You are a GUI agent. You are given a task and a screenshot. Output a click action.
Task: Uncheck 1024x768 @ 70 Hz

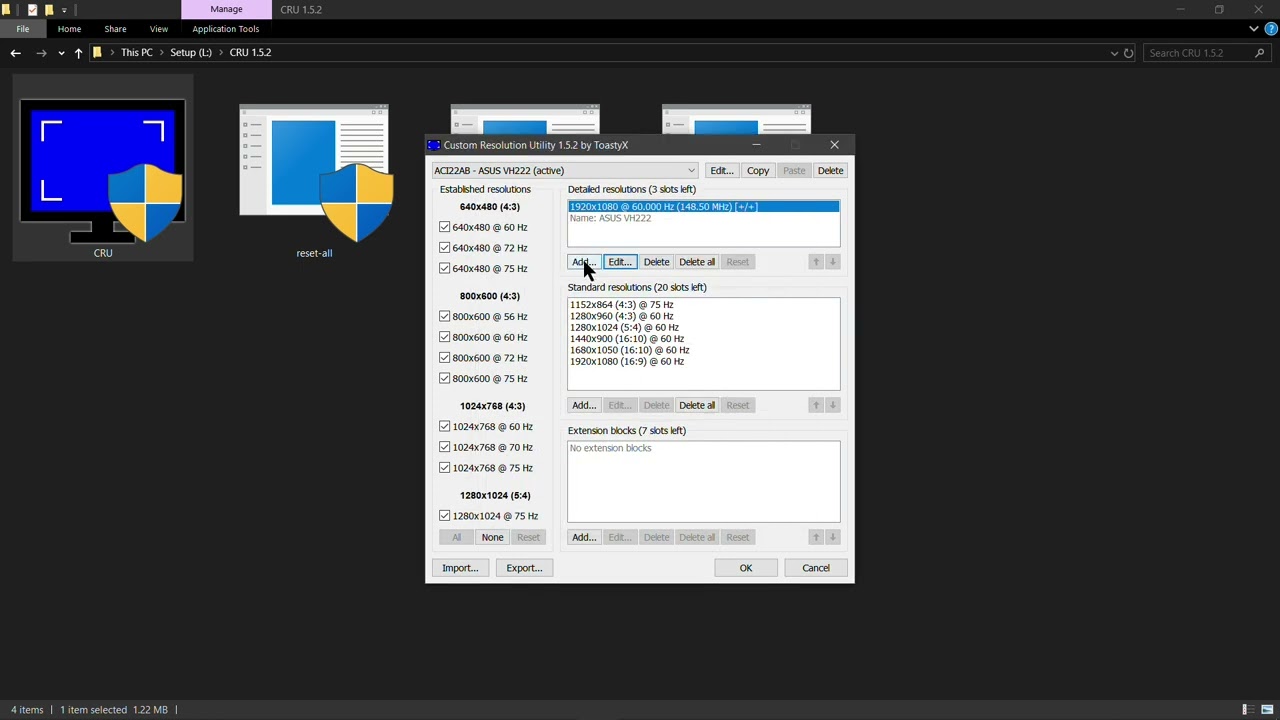[445, 447]
